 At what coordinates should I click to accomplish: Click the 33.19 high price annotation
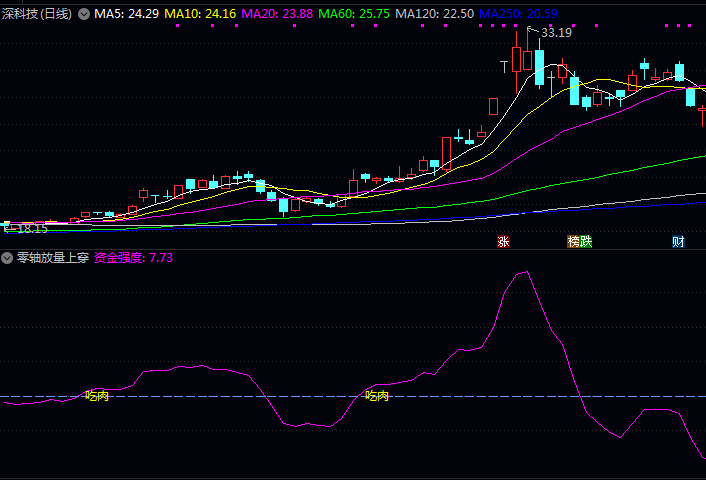pos(556,32)
